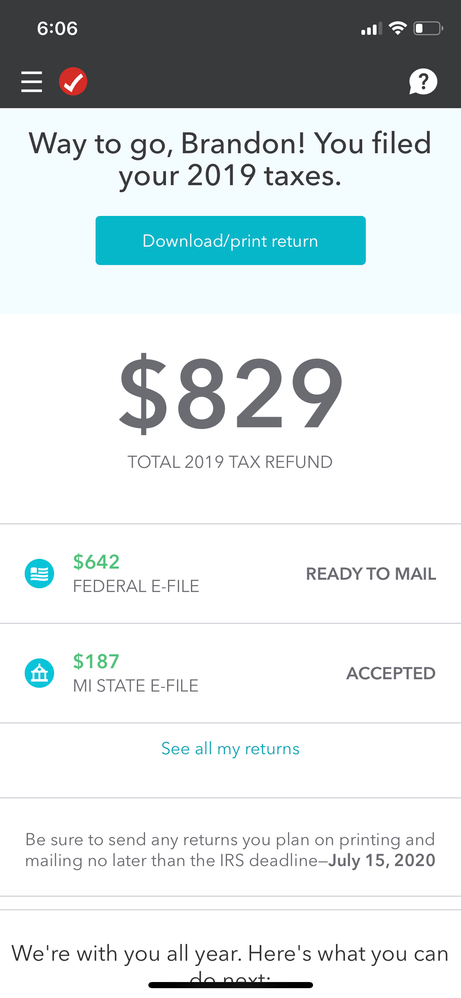The height and width of the screenshot is (998, 461).
Task: Tap the red TurboTax checkmark logo
Action: (x=73, y=82)
